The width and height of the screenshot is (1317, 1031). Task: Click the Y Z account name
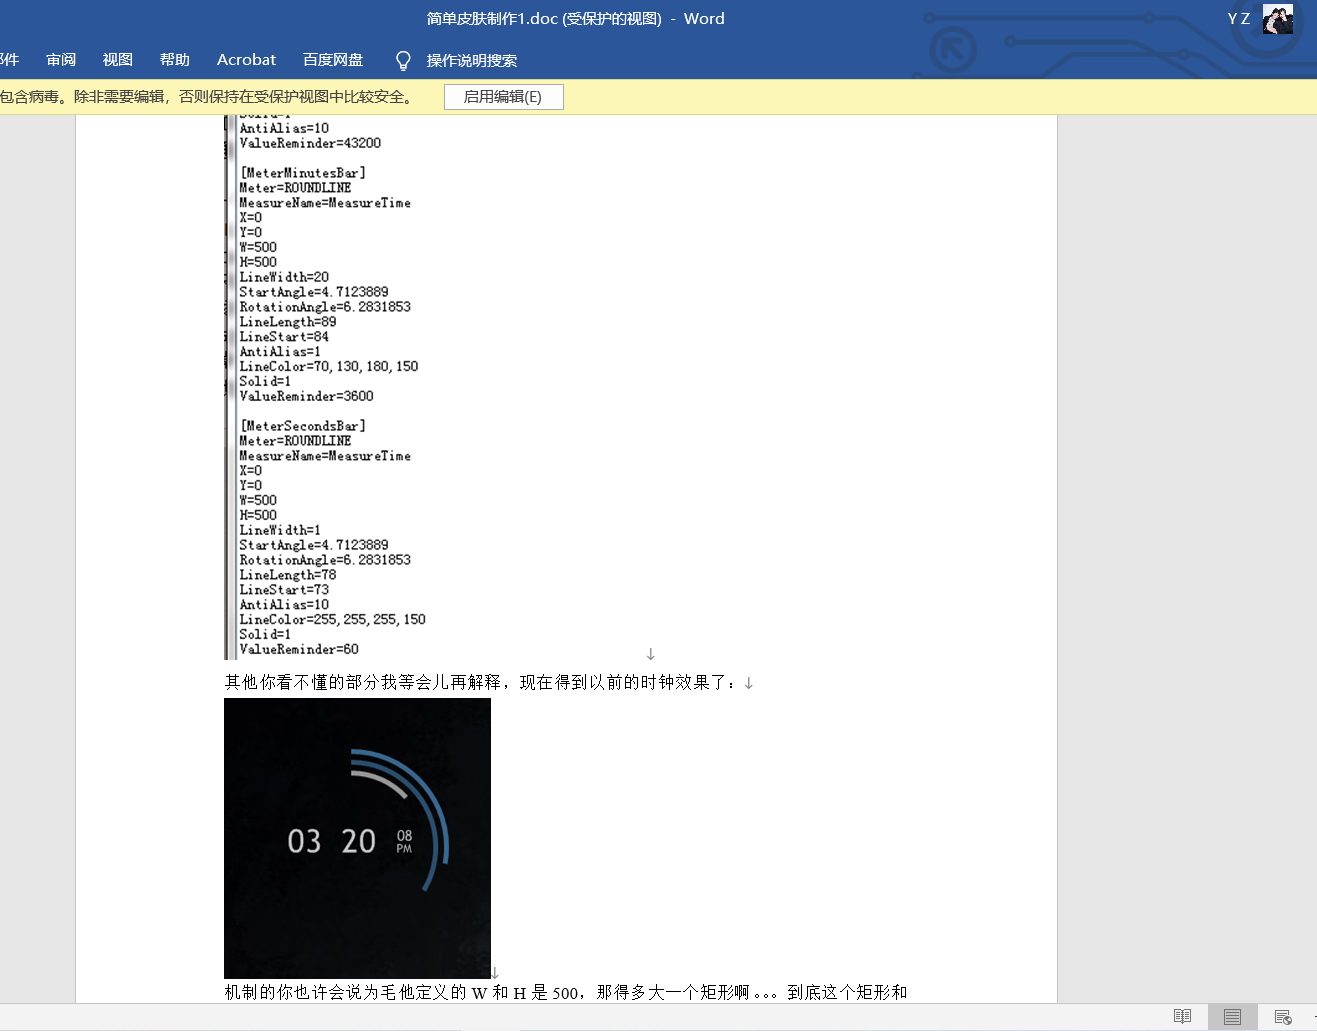pos(1238,19)
